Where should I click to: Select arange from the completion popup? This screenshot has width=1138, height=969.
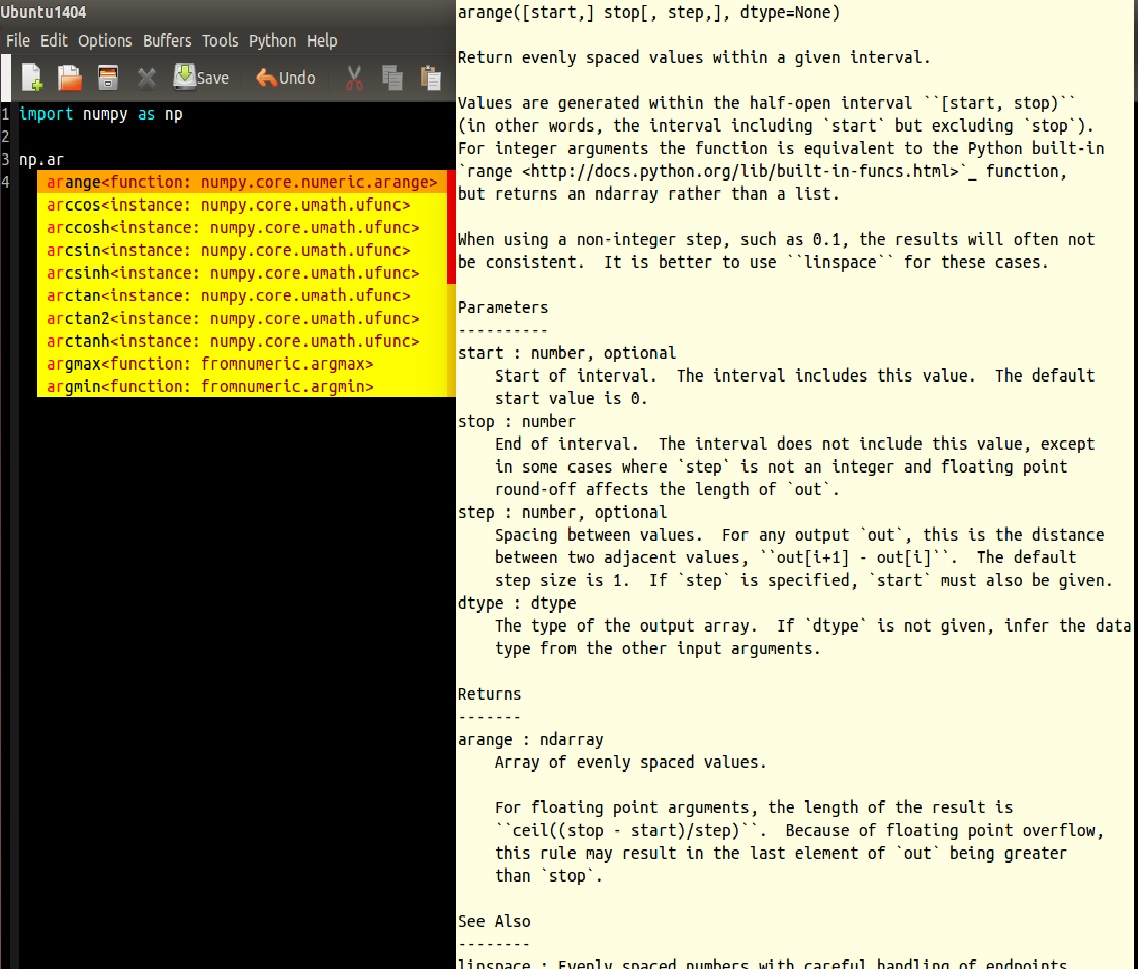pos(150,182)
